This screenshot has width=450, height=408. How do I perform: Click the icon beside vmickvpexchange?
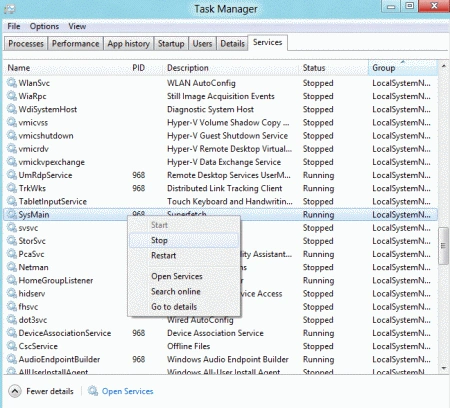click(x=12, y=162)
